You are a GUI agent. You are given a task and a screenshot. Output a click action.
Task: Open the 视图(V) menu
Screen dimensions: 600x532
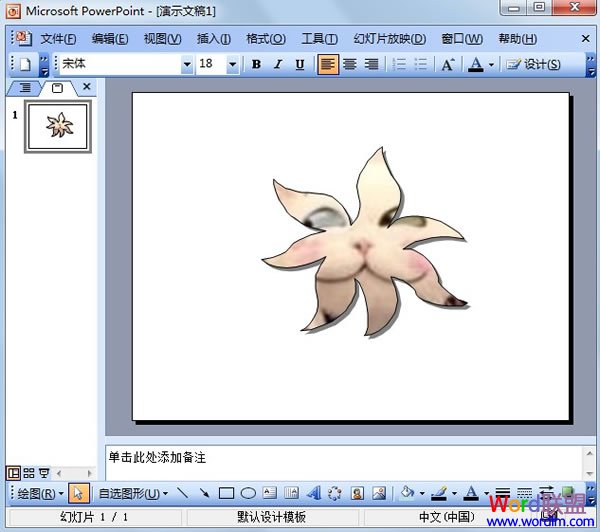point(162,39)
